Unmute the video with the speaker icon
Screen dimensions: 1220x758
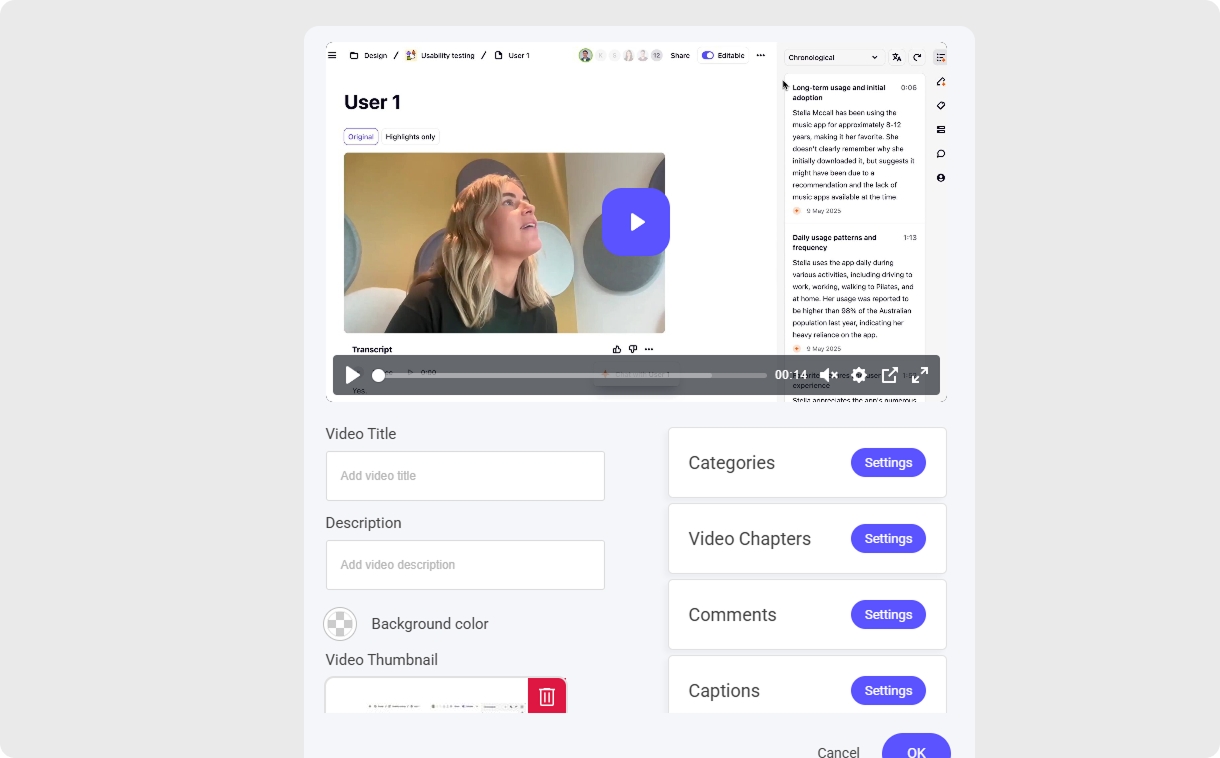(x=828, y=375)
